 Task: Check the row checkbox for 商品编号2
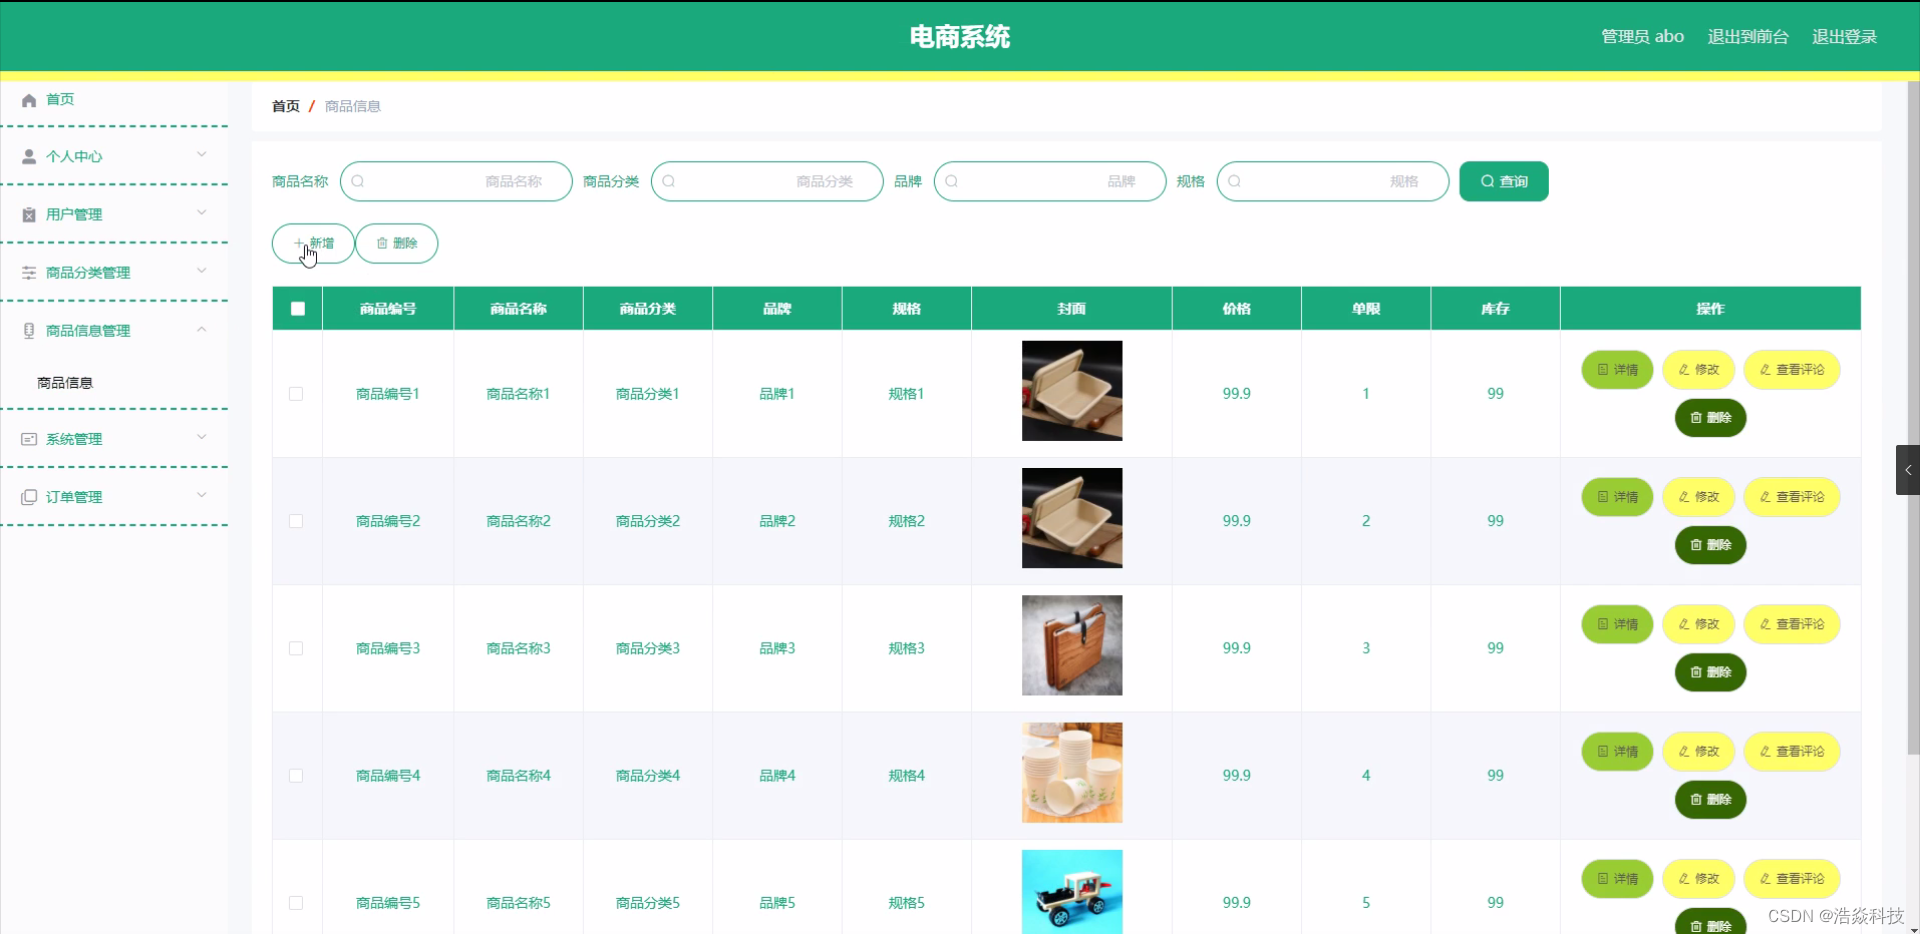pyautogui.click(x=296, y=521)
